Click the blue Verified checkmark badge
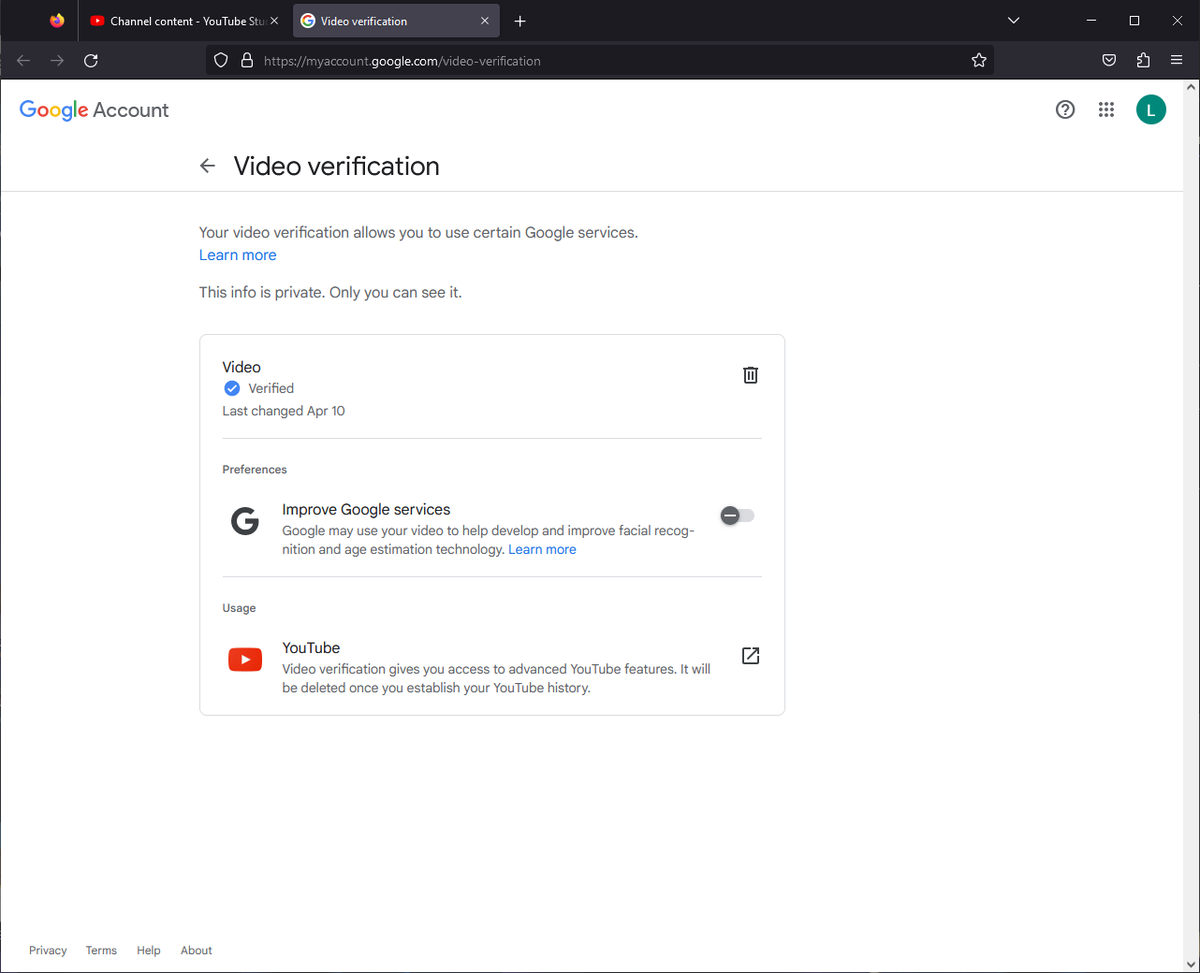The image size is (1200, 973). 232,388
